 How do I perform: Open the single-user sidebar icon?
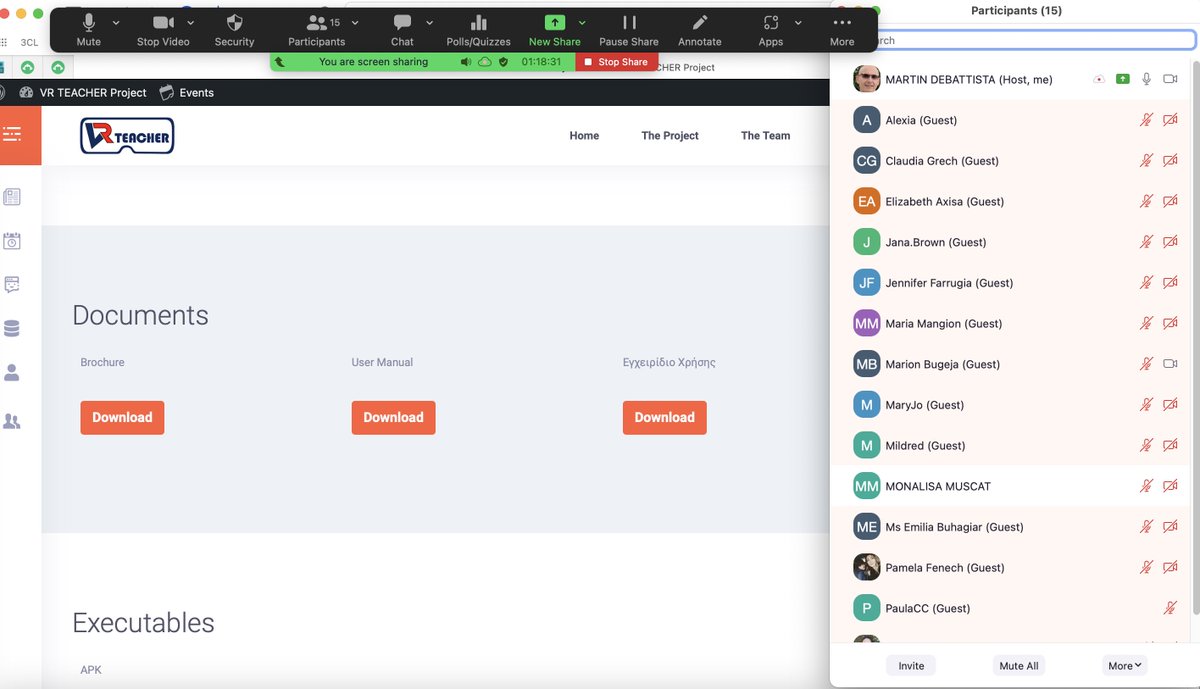point(12,373)
